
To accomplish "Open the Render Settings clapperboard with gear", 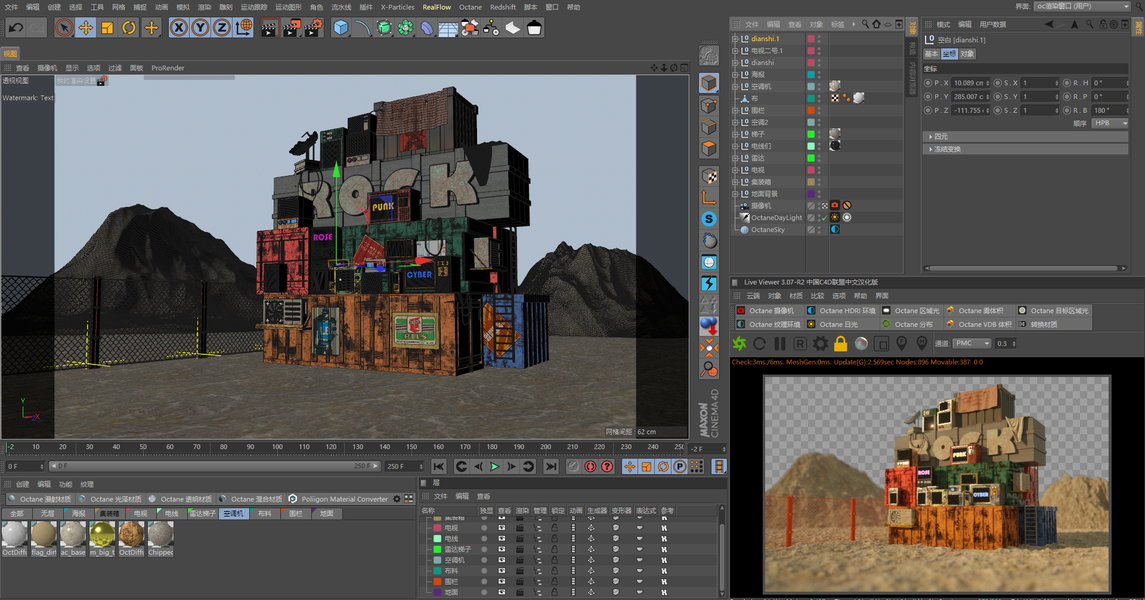I will [313, 28].
